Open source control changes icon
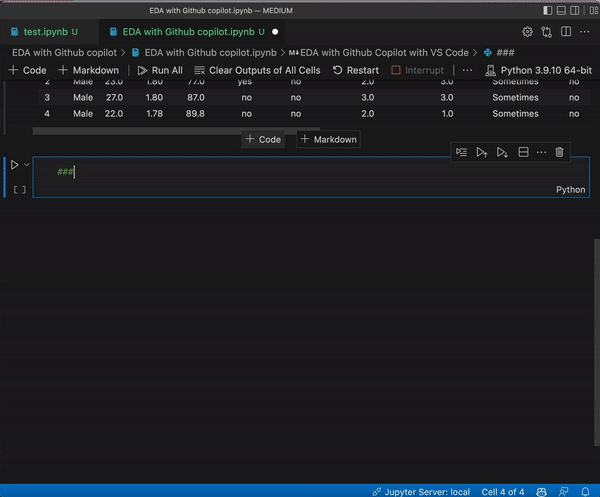This screenshot has height=497, width=600. click(546, 32)
